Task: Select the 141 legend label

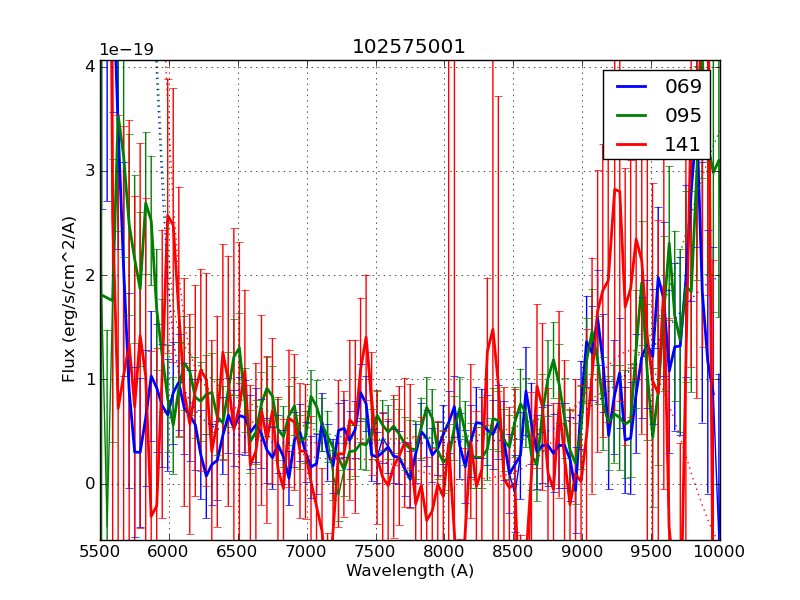Action: tap(683, 144)
